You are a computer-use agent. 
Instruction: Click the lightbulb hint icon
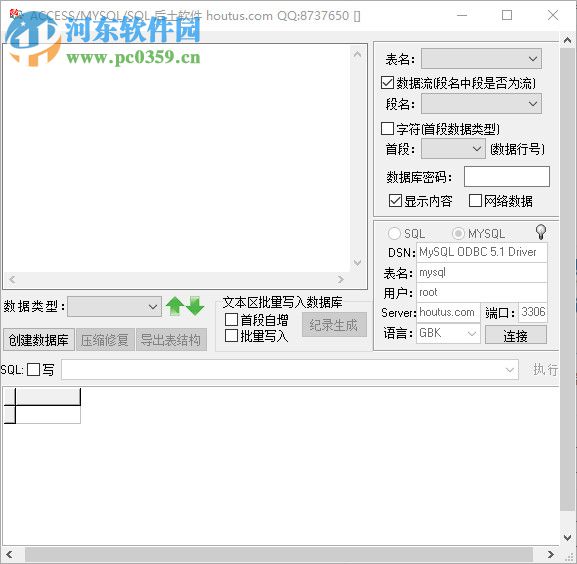[541, 232]
